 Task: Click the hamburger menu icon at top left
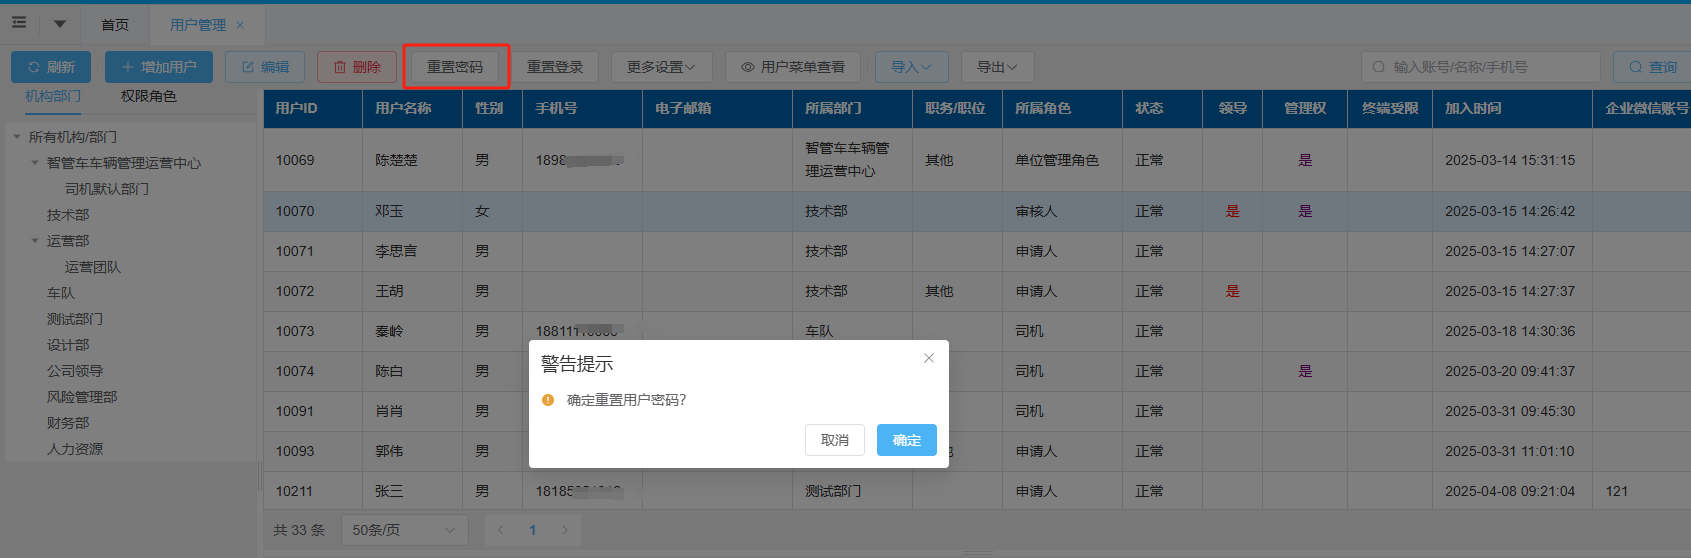[19, 23]
